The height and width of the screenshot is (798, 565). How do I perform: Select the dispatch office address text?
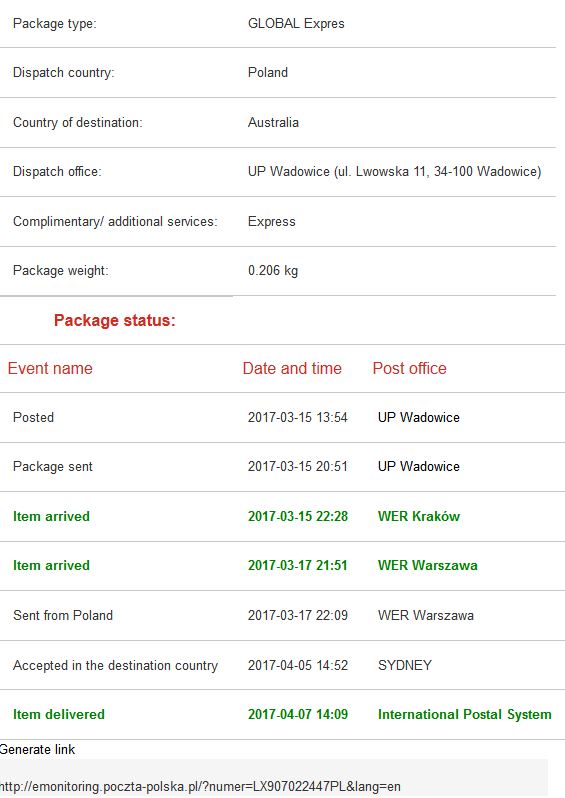click(394, 172)
